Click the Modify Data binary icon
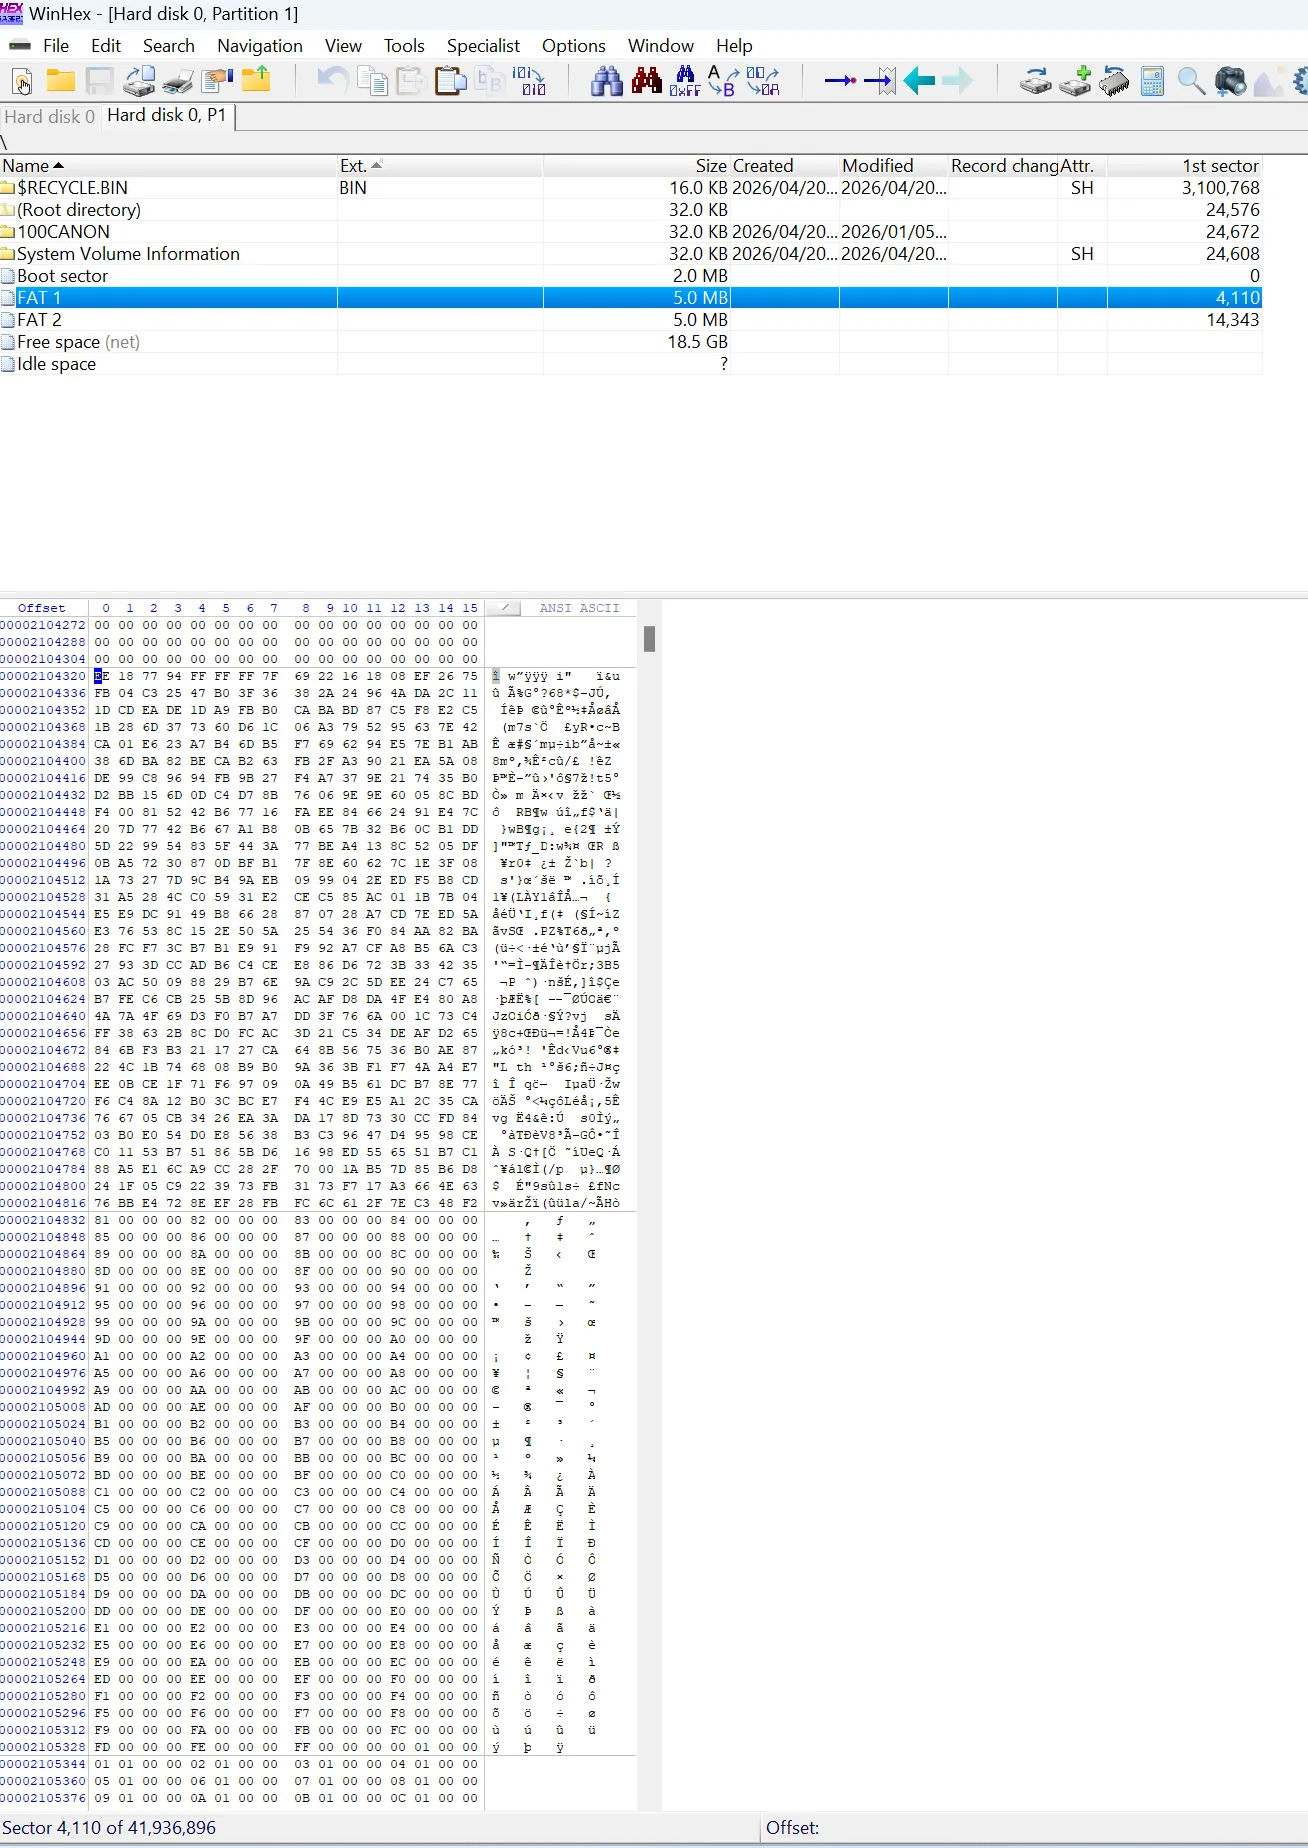Screen dimensions: 1308x1848 pyautogui.click(x=528, y=81)
